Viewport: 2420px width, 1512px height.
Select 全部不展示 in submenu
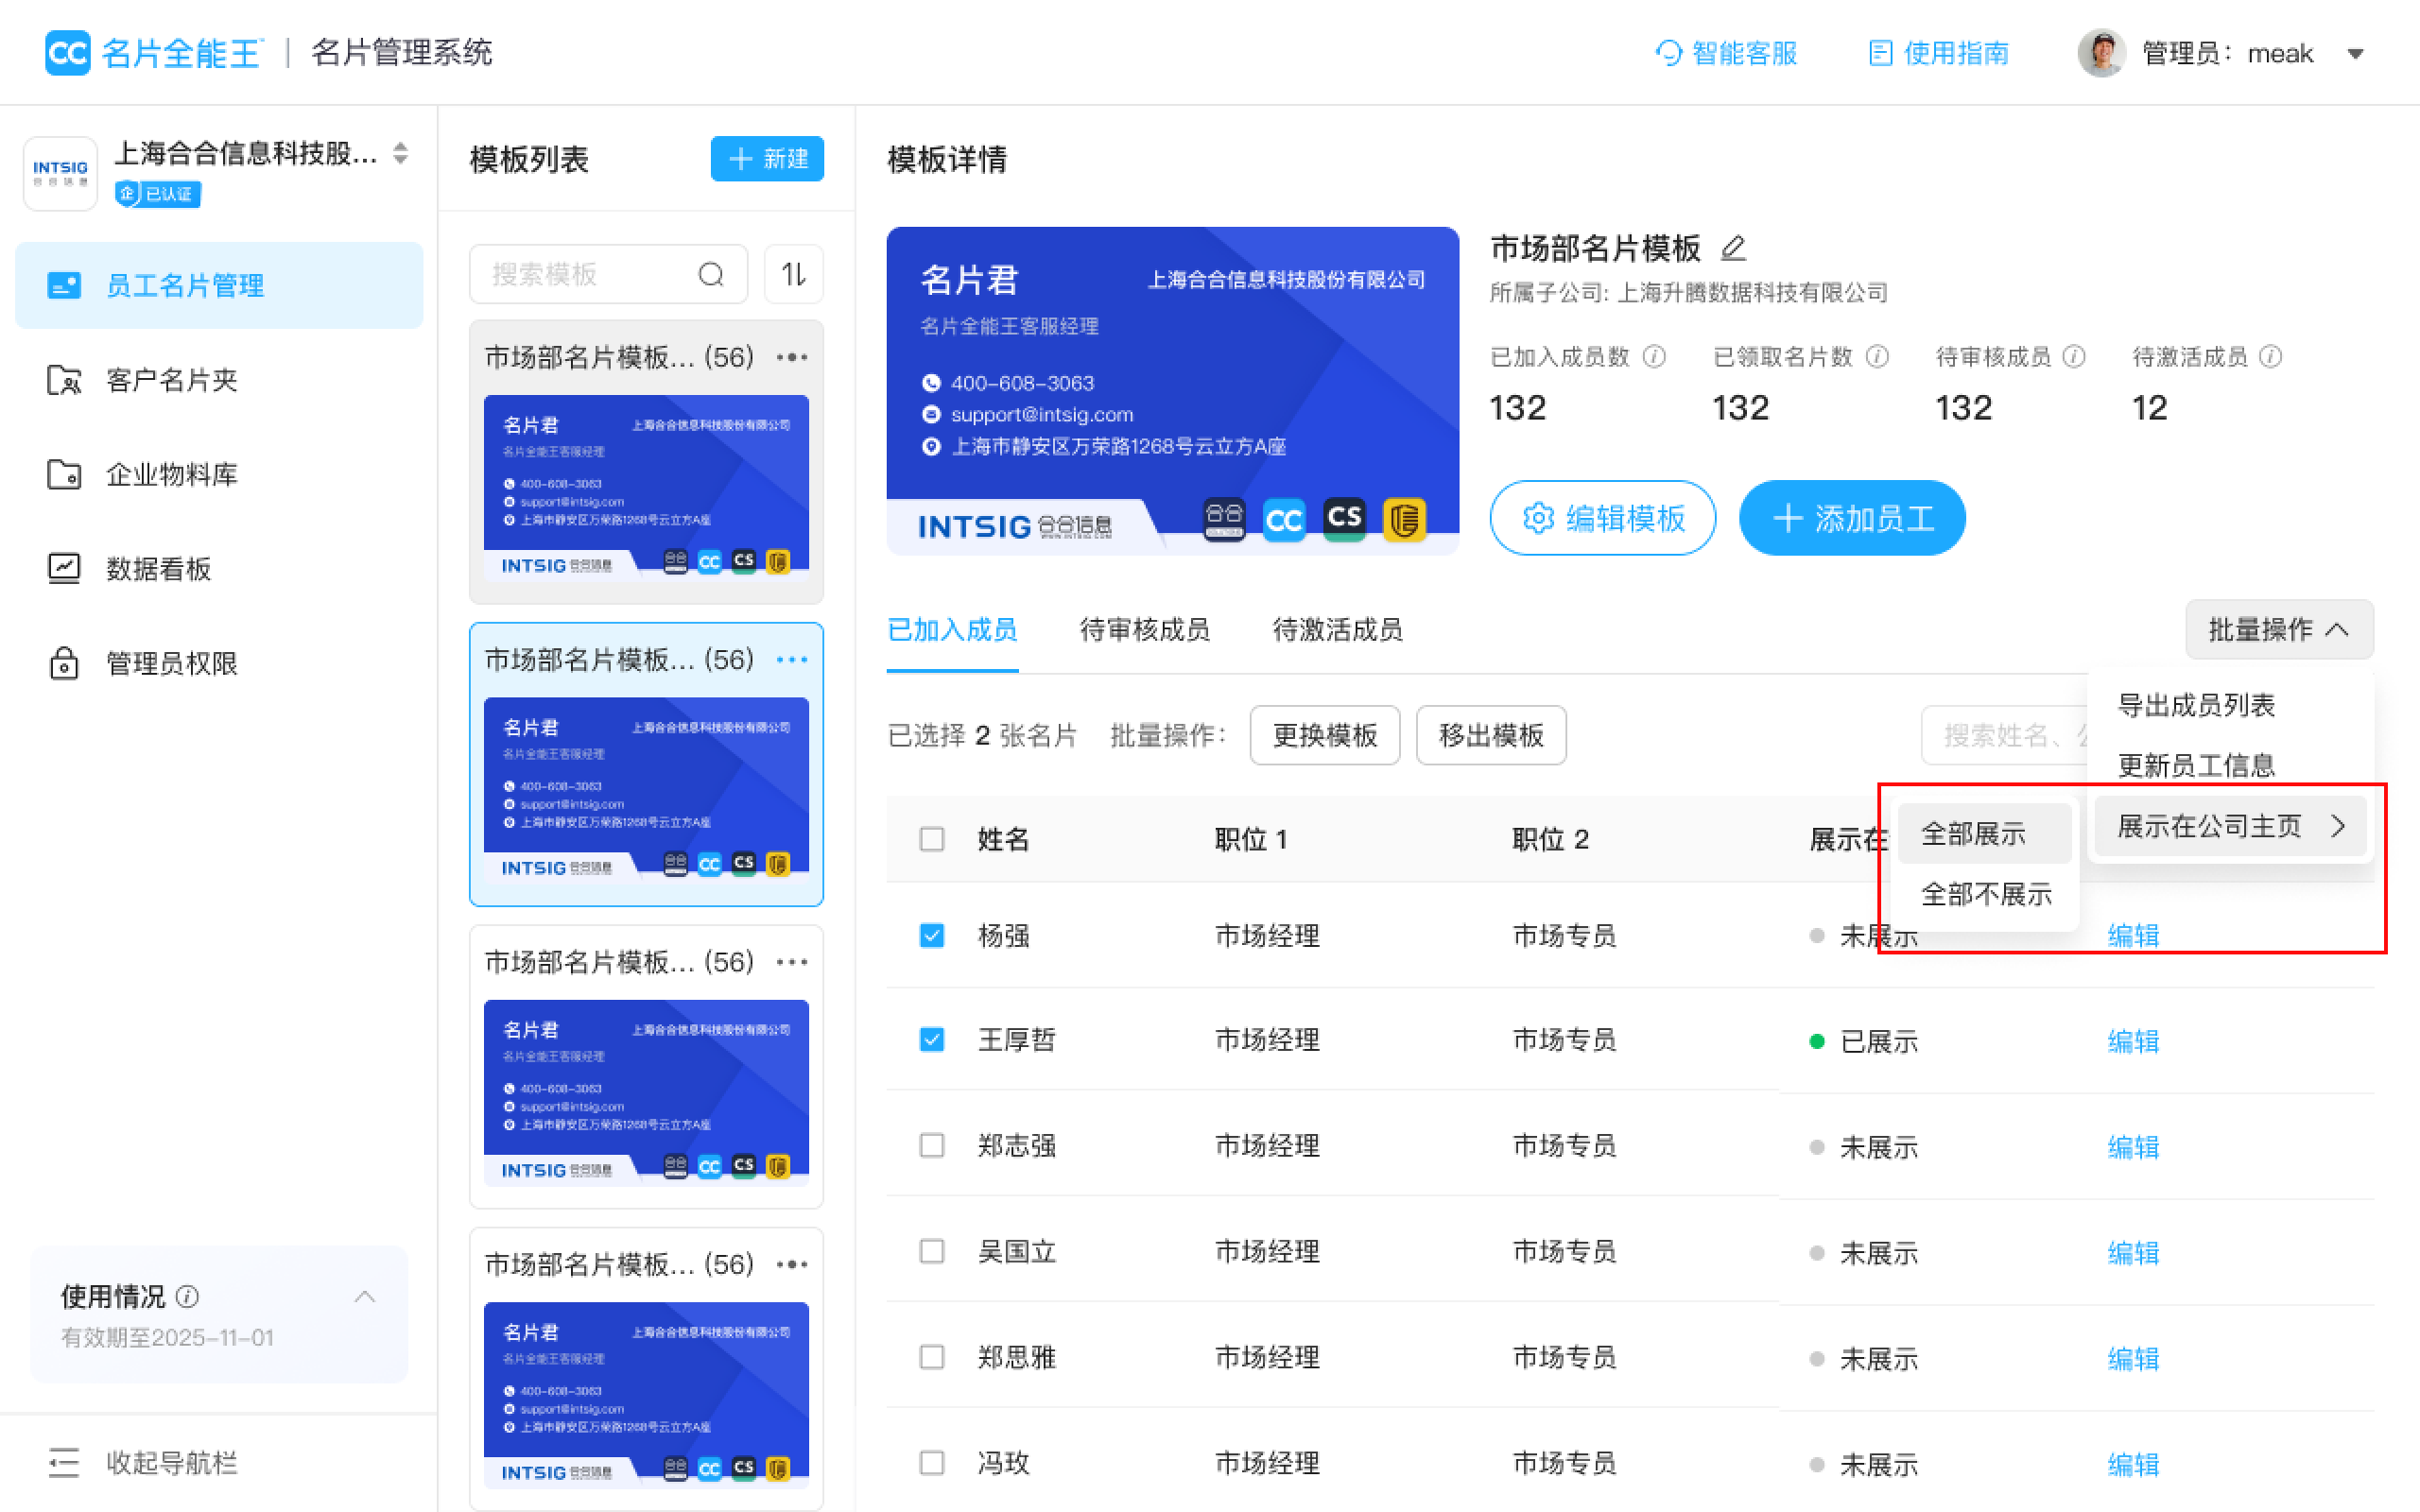point(1985,894)
